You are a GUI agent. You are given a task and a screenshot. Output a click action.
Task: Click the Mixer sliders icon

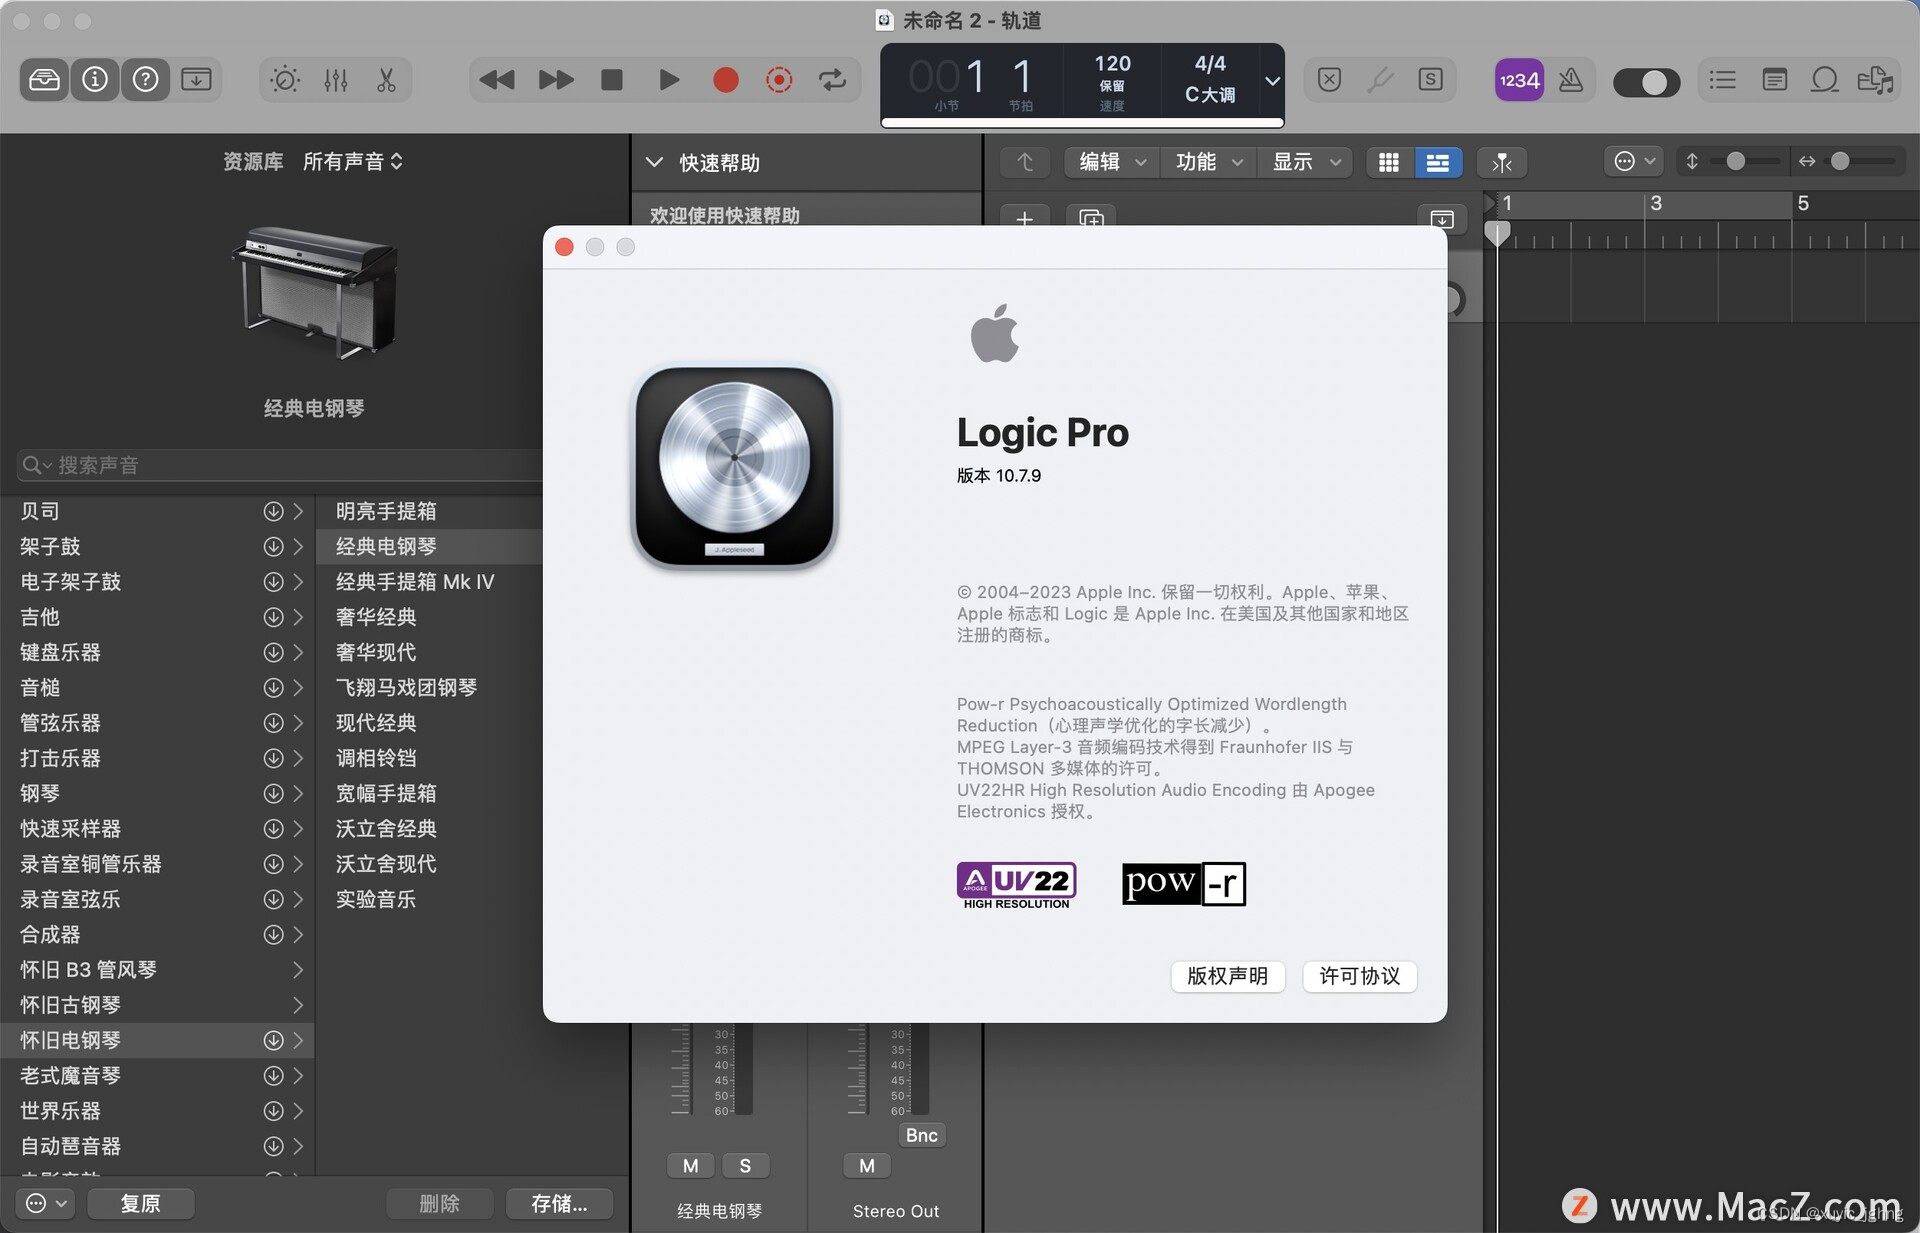coord(336,80)
